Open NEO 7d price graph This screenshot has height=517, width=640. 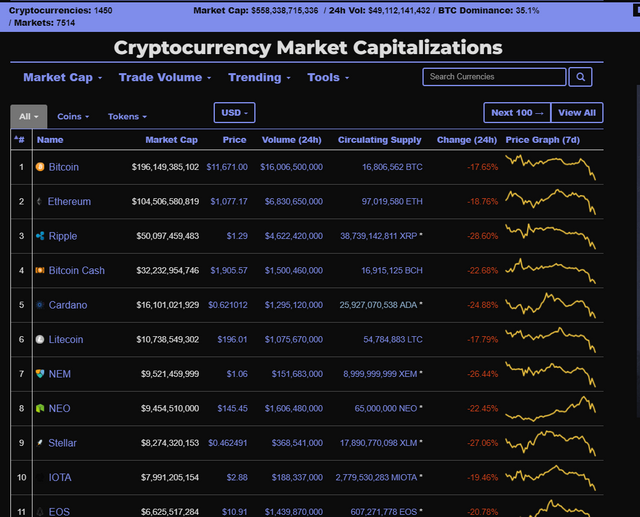click(x=550, y=408)
